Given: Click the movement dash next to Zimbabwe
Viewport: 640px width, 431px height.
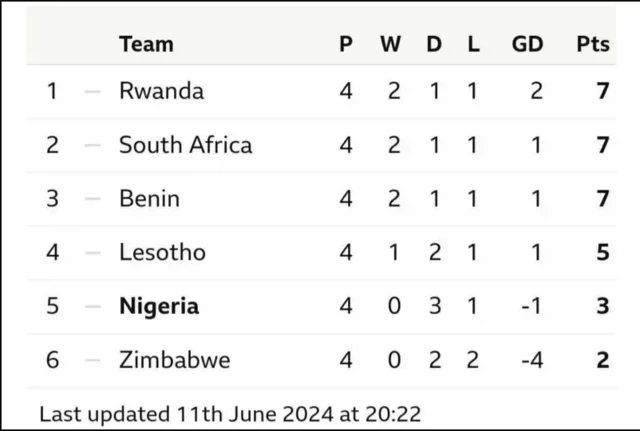Looking at the screenshot, I should [x=93, y=359].
